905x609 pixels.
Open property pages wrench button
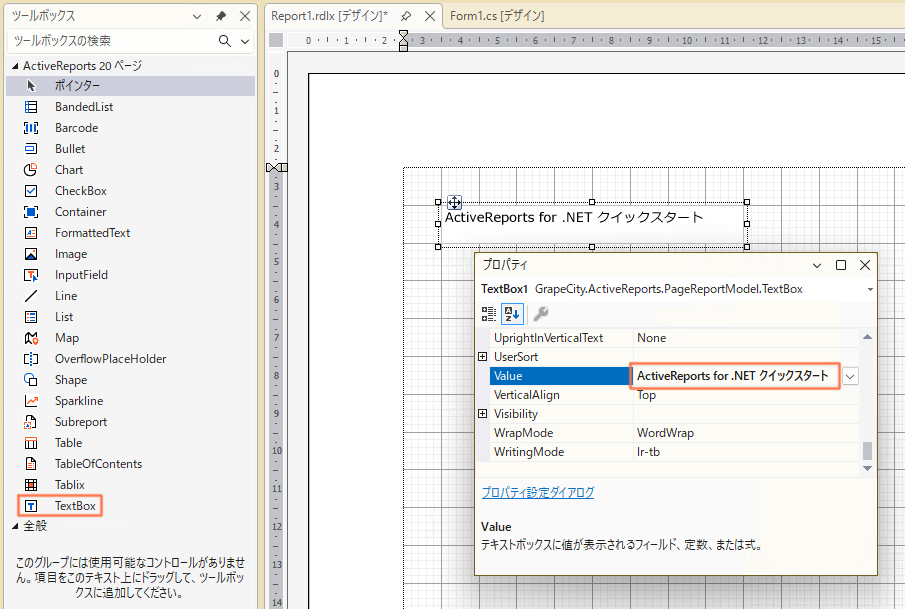coord(541,314)
